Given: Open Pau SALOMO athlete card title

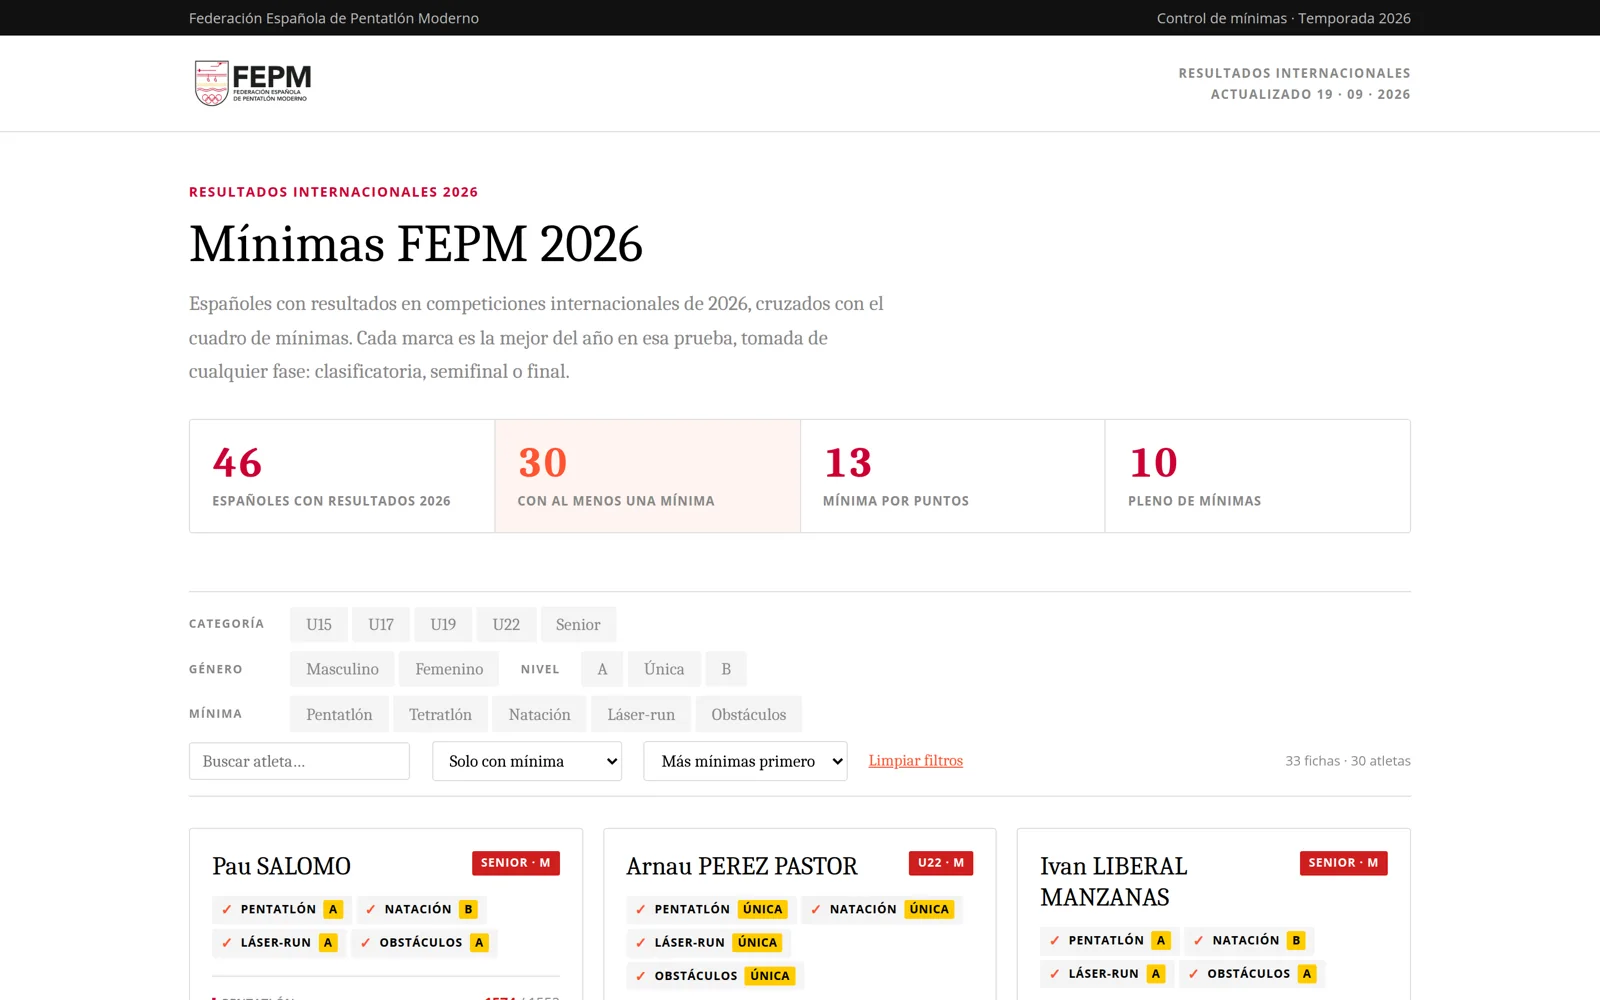Looking at the screenshot, I should tap(281, 866).
